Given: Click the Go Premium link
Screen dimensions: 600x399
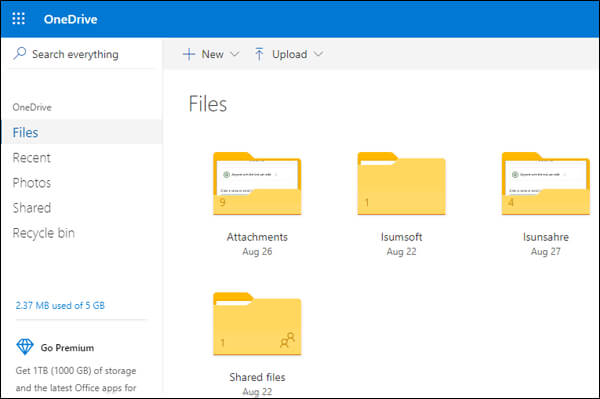Looking at the screenshot, I should (67, 348).
